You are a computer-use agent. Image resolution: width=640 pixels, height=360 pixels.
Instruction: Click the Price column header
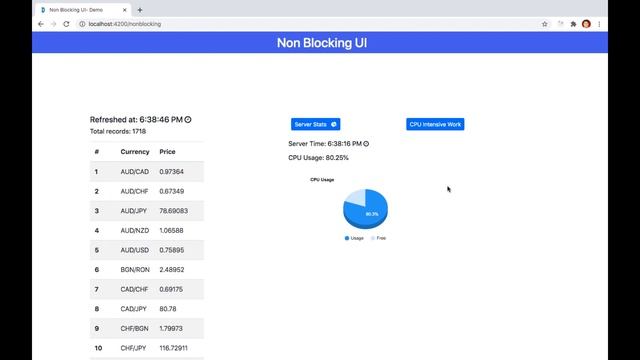point(167,151)
